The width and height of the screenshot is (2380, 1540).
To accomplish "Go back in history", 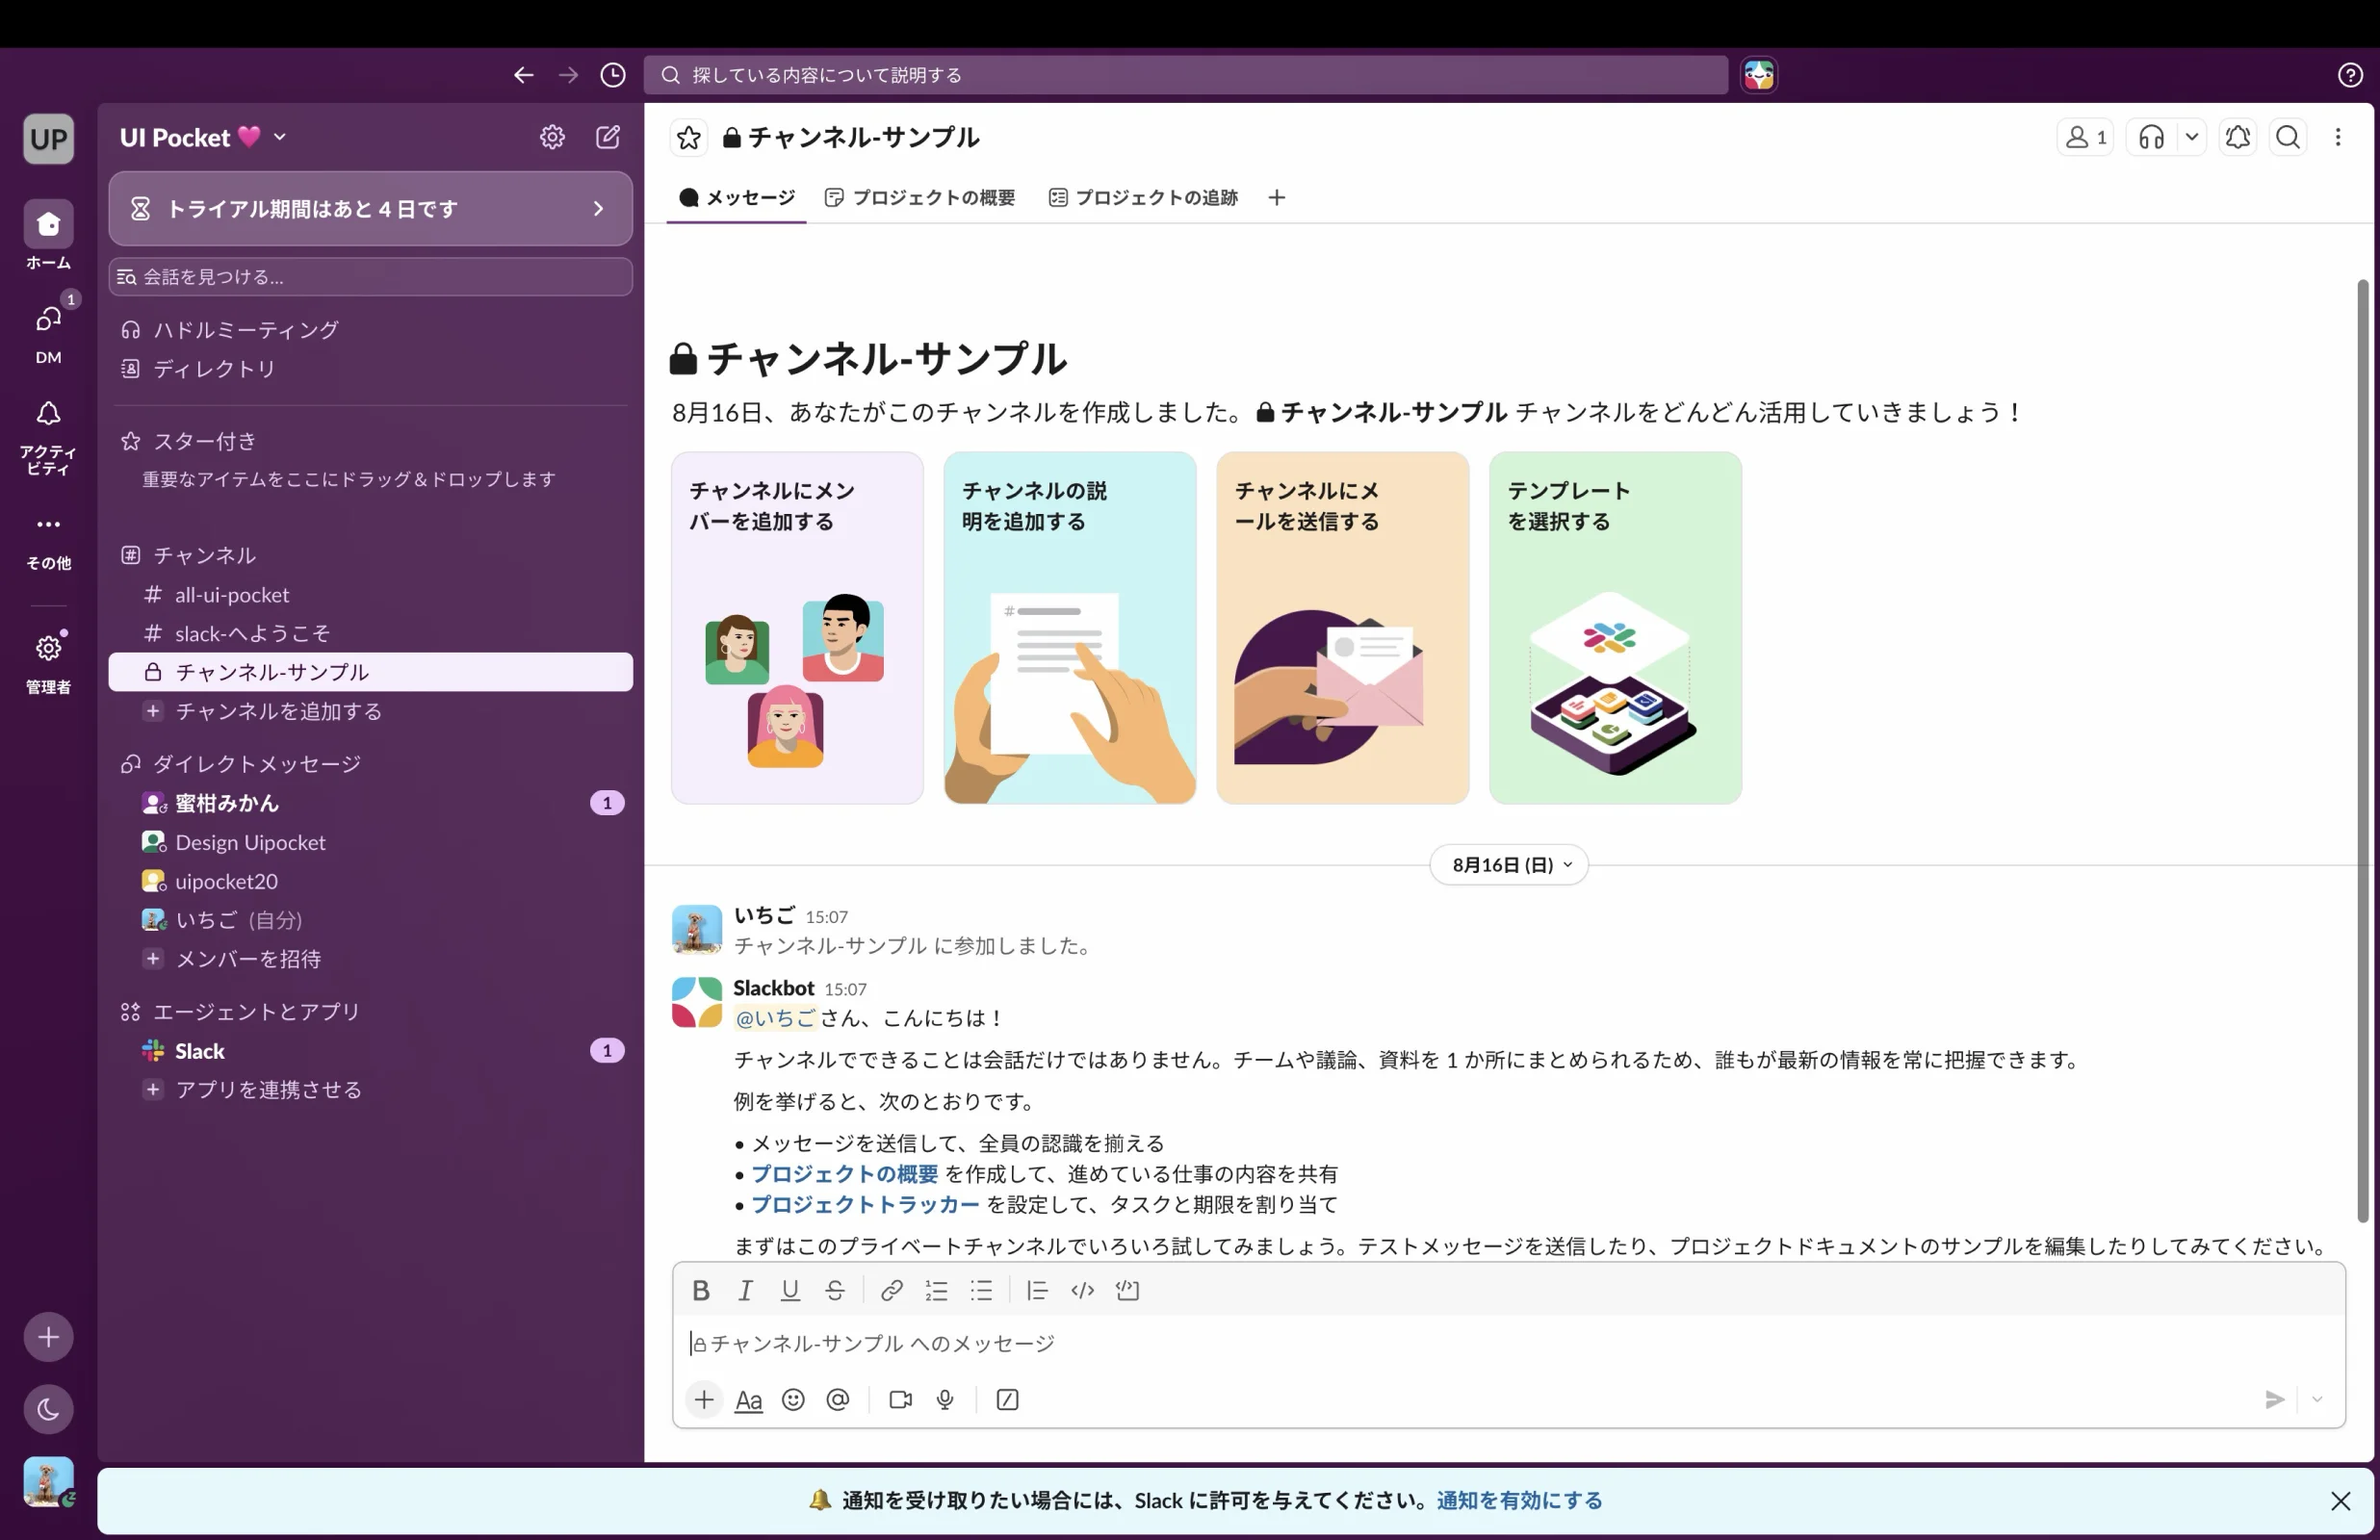I will [523, 75].
